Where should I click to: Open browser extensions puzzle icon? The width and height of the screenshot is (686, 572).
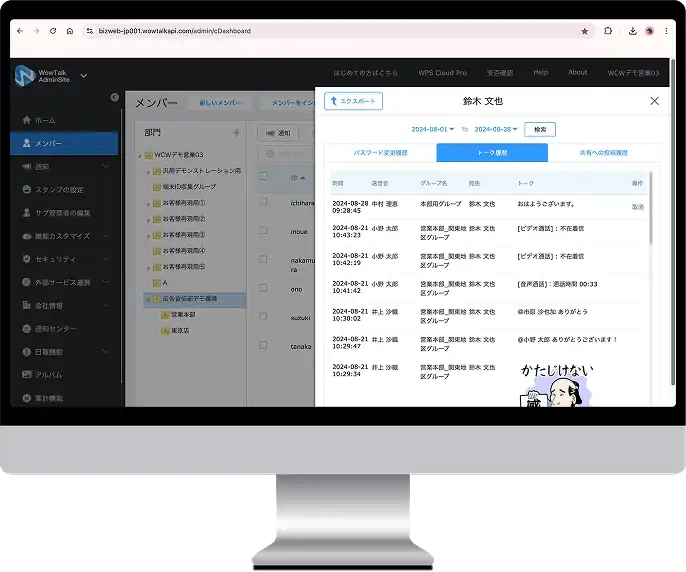[608, 31]
